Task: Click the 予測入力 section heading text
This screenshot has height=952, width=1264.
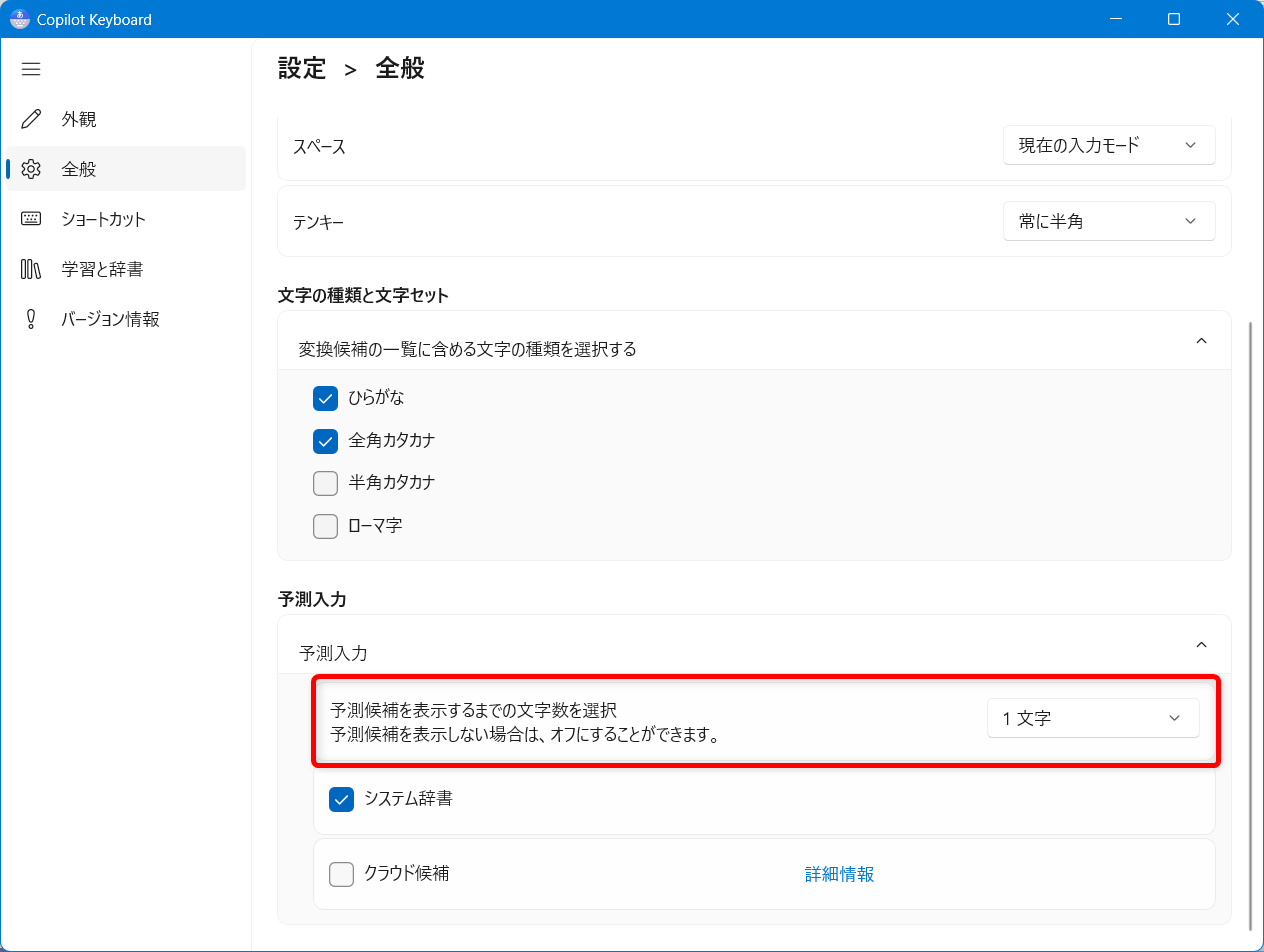Action: click(312, 599)
